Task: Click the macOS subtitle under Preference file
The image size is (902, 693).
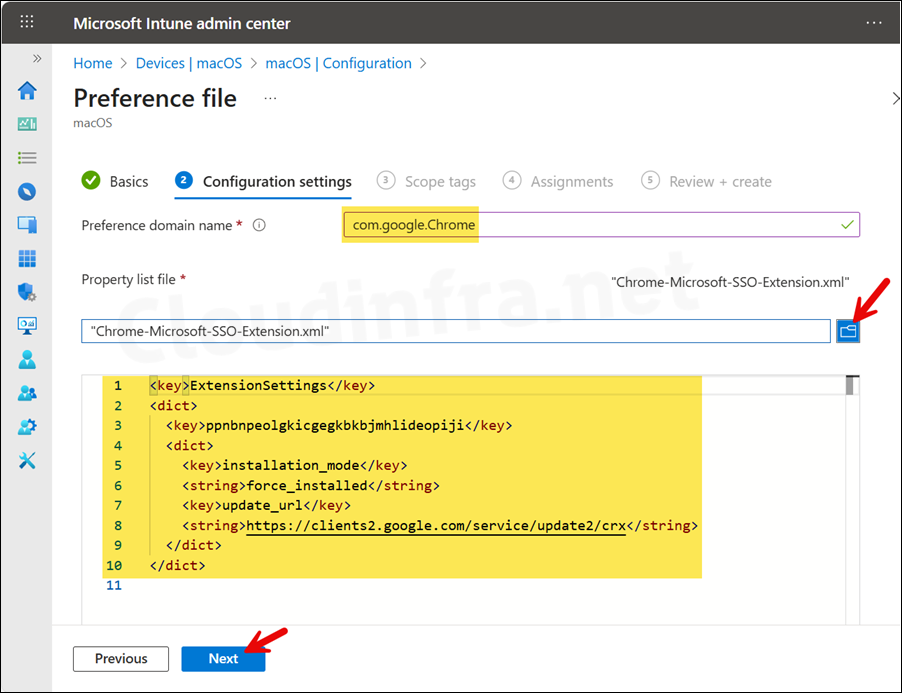Action: click(93, 123)
